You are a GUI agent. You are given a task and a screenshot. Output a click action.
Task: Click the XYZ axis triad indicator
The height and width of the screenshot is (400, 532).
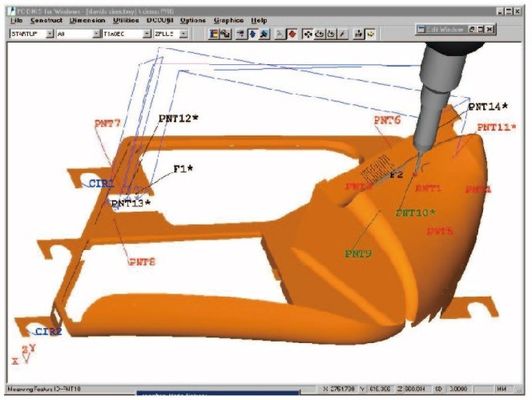click(x=24, y=355)
